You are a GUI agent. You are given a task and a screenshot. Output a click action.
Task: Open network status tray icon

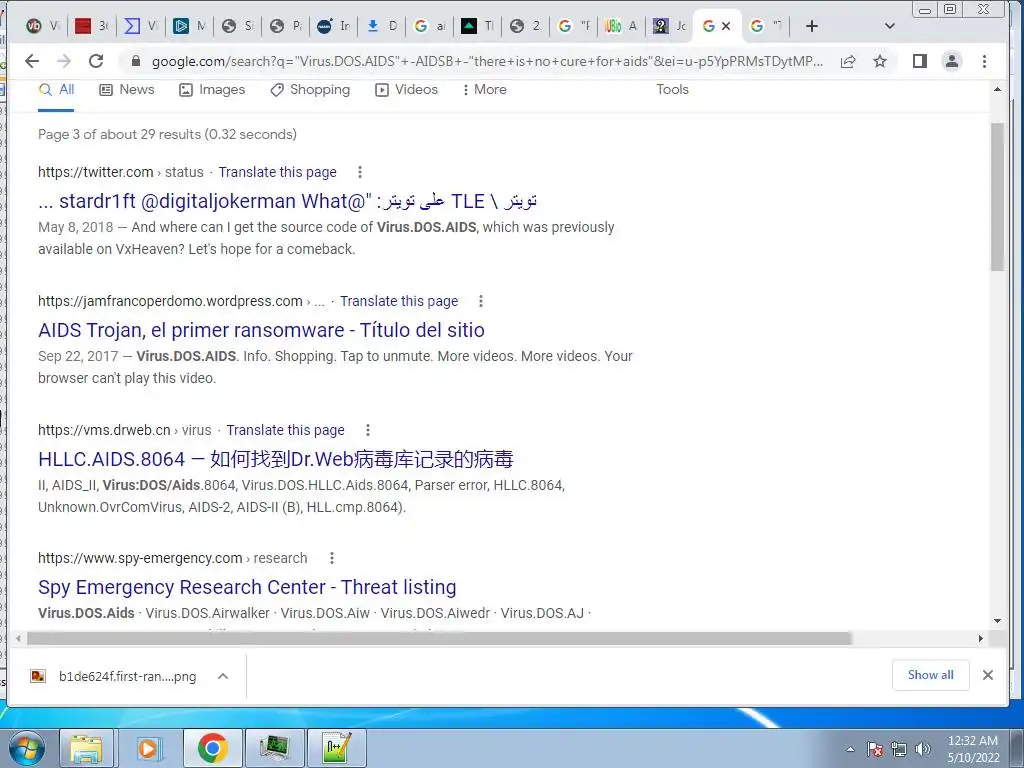(x=899, y=749)
